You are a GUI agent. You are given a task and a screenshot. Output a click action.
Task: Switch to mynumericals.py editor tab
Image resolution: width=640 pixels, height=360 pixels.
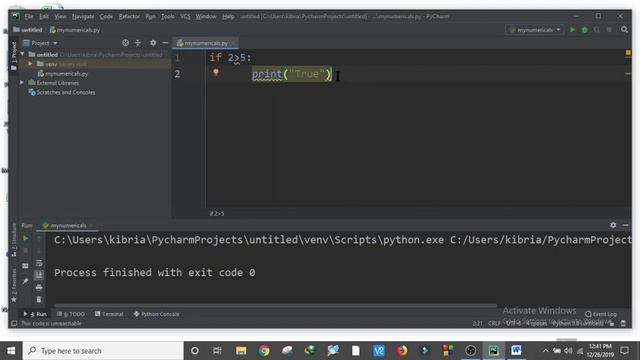pos(206,43)
